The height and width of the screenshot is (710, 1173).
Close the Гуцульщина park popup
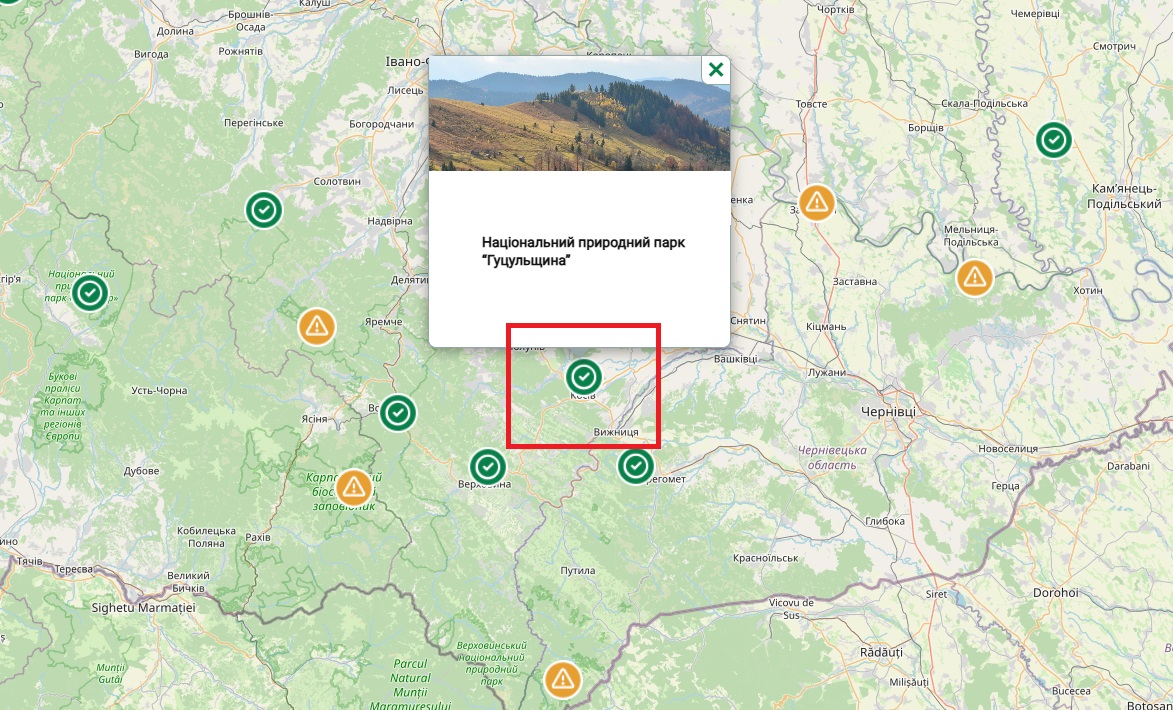pyautogui.click(x=715, y=70)
